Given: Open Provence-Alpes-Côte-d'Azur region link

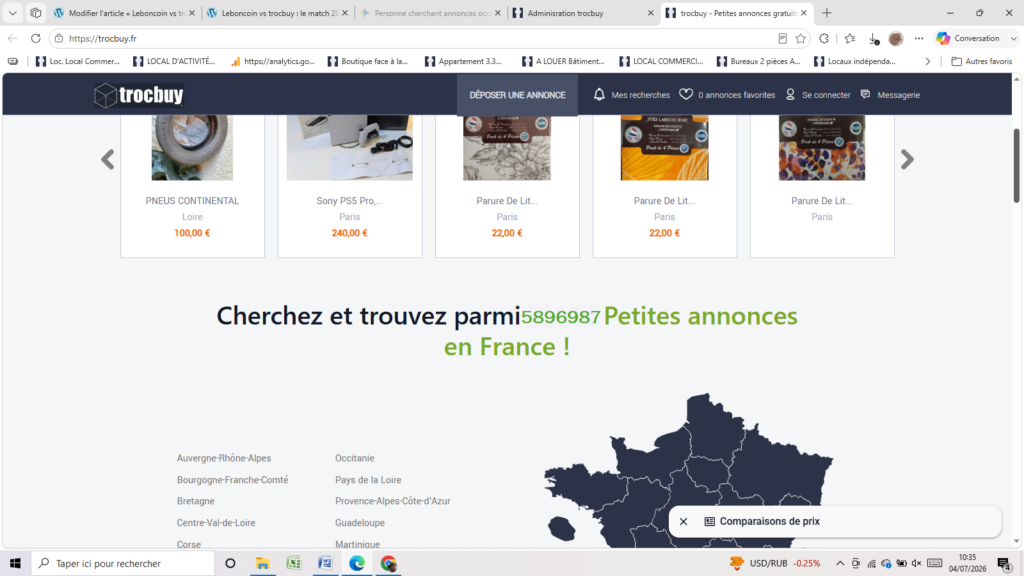Looking at the screenshot, I should pyautogui.click(x=392, y=501).
